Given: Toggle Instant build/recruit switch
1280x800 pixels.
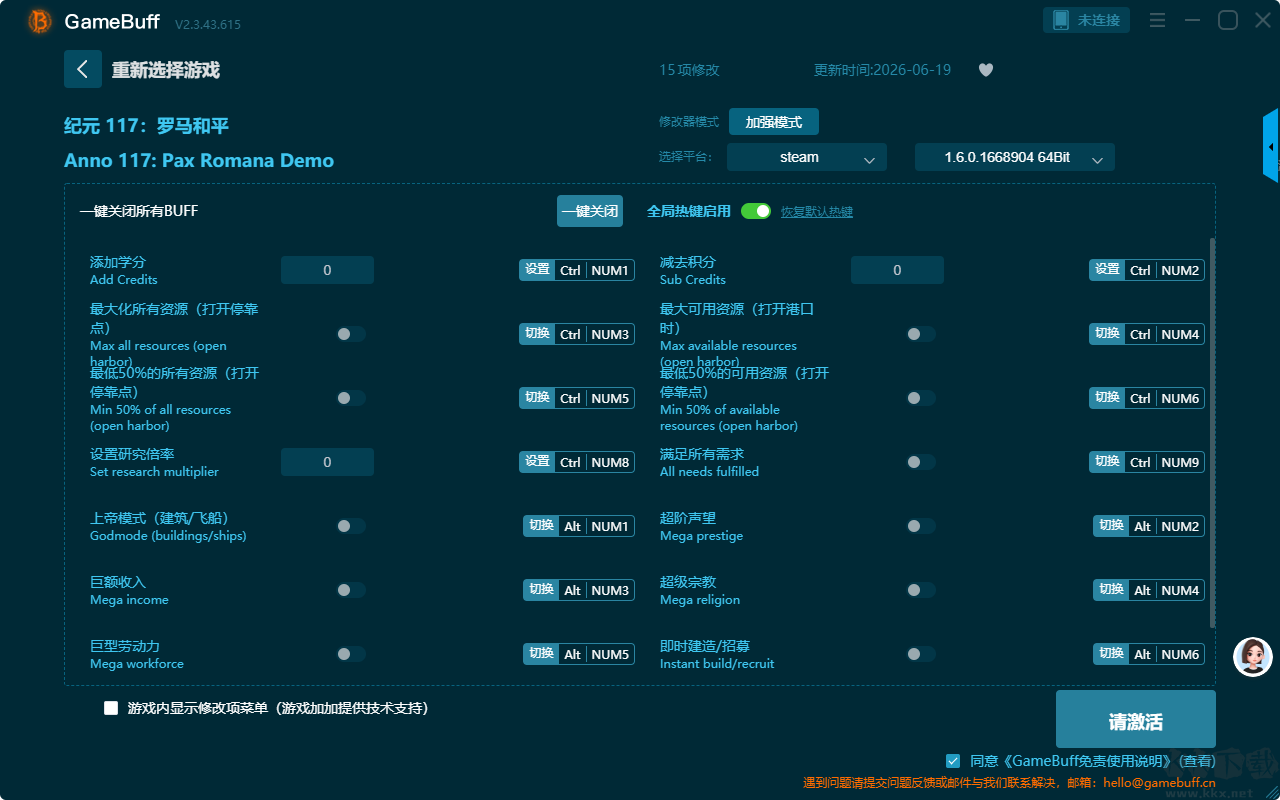Looking at the screenshot, I should [921, 654].
